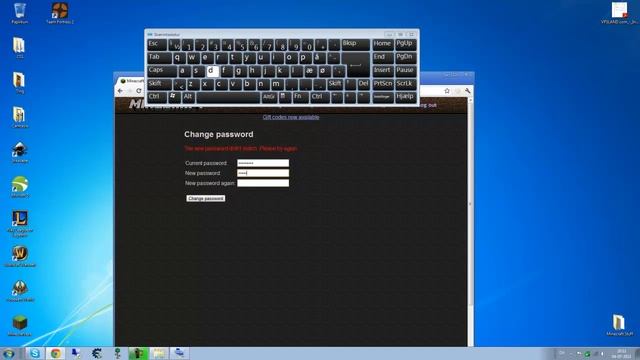The image size is (640, 360).
Task: Reload the Minecraft page in browser
Action: pyautogui.click(x=139, y=91)
